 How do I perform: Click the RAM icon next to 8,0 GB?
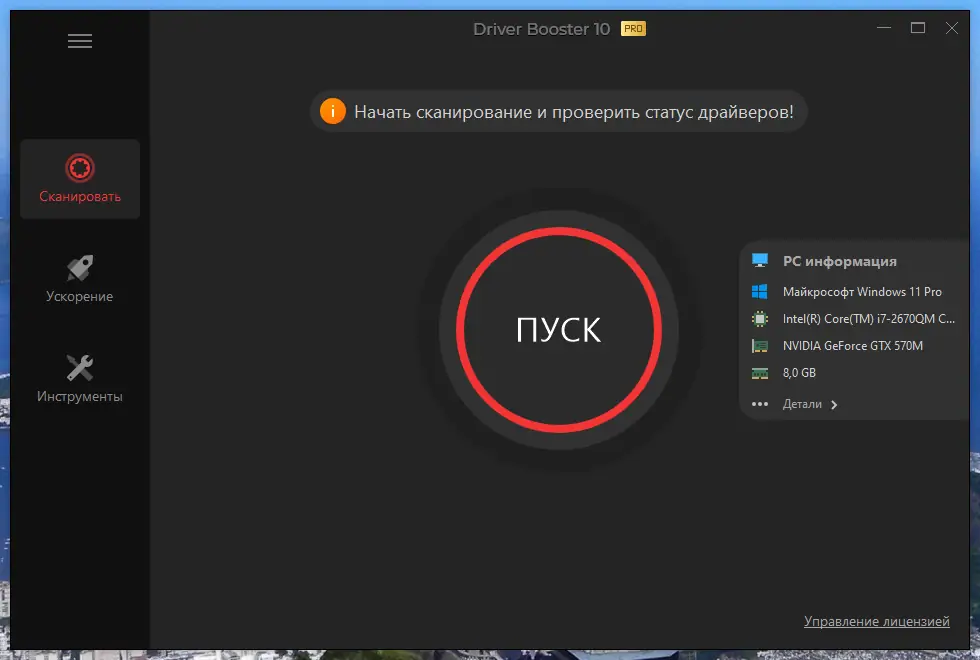(760, 372)
